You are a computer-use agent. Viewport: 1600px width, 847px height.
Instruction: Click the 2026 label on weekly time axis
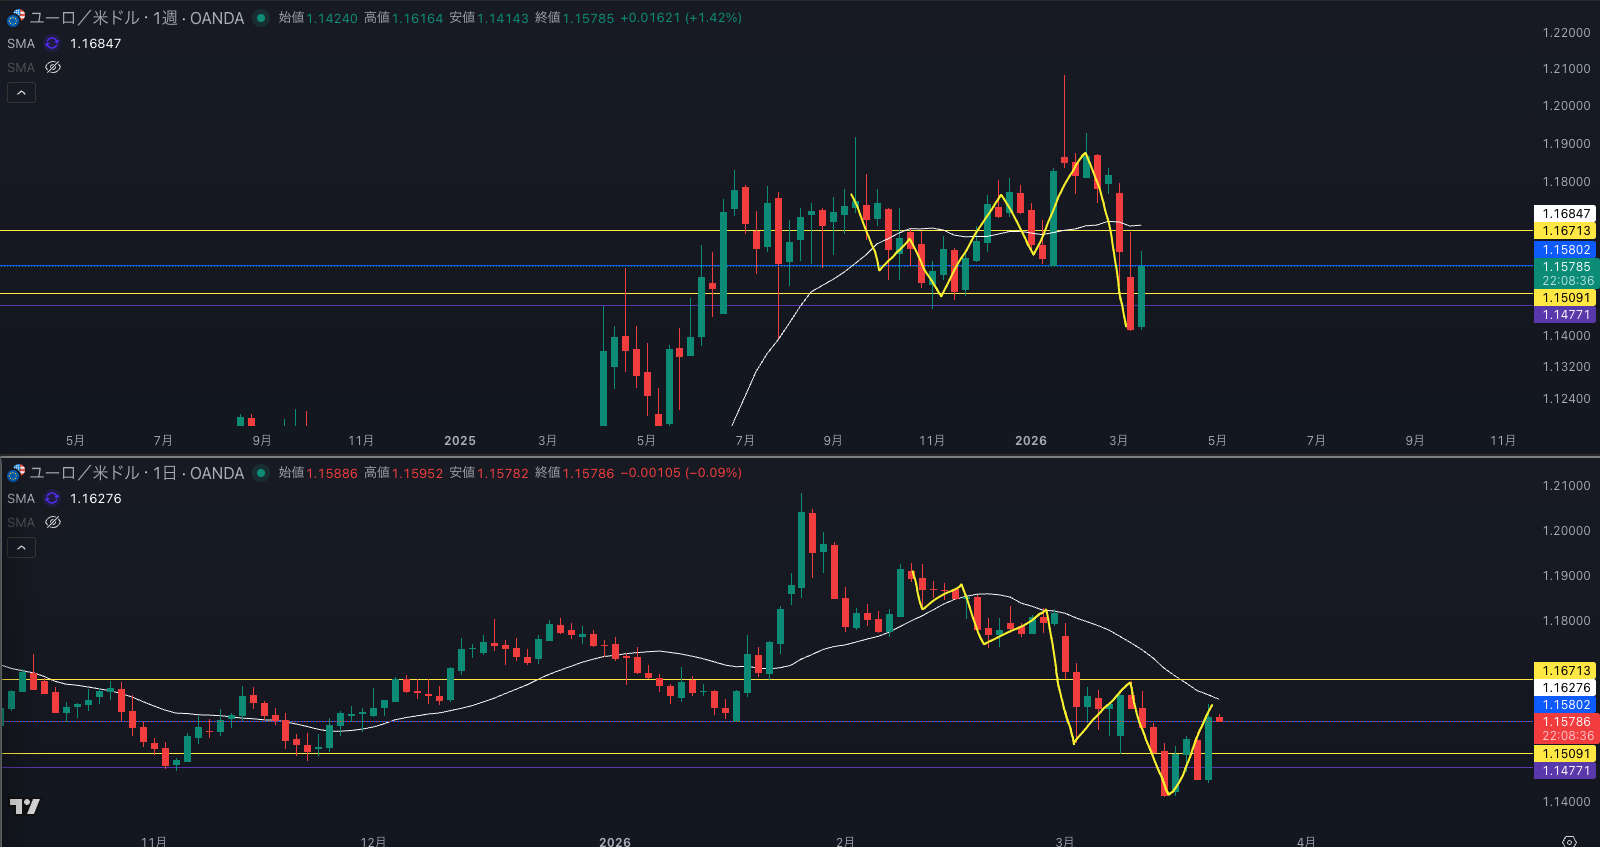[x=1030, y=441]
